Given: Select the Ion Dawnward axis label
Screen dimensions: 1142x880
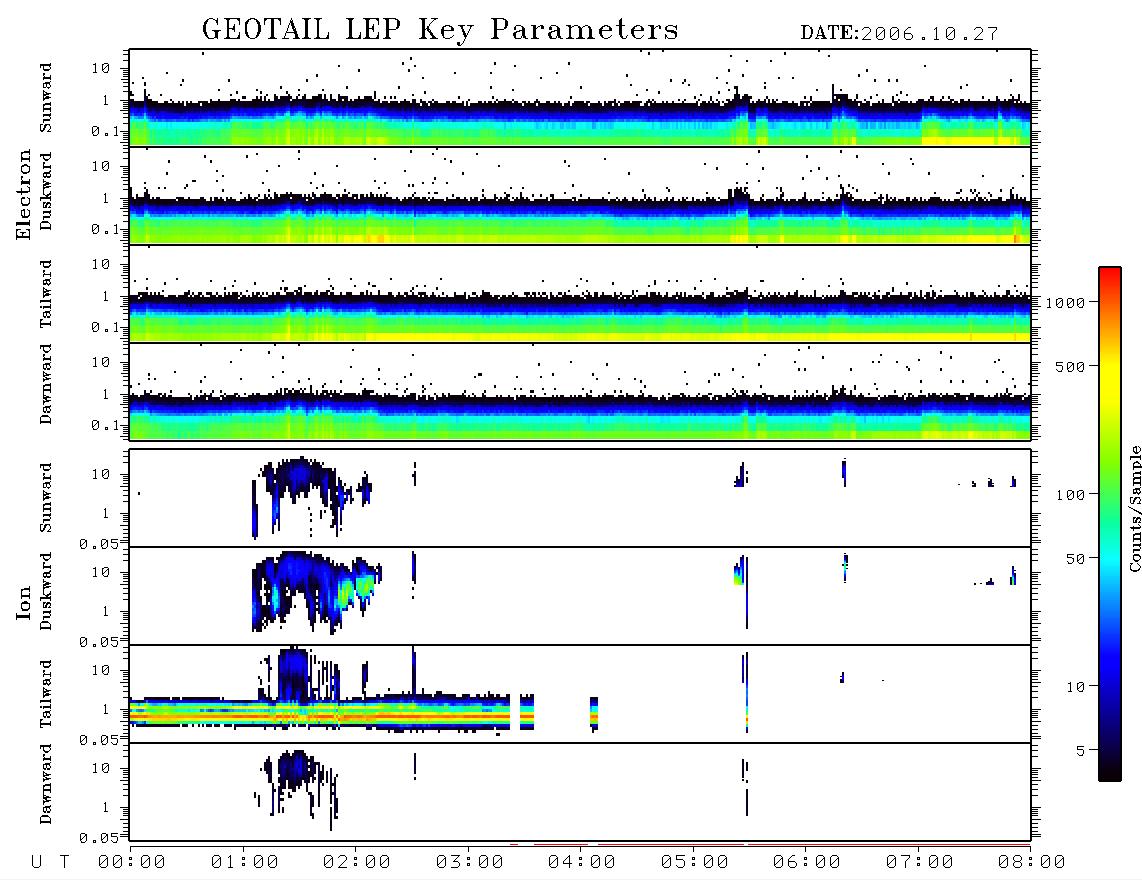Looking at the screenshot, I should click(46, 784).
